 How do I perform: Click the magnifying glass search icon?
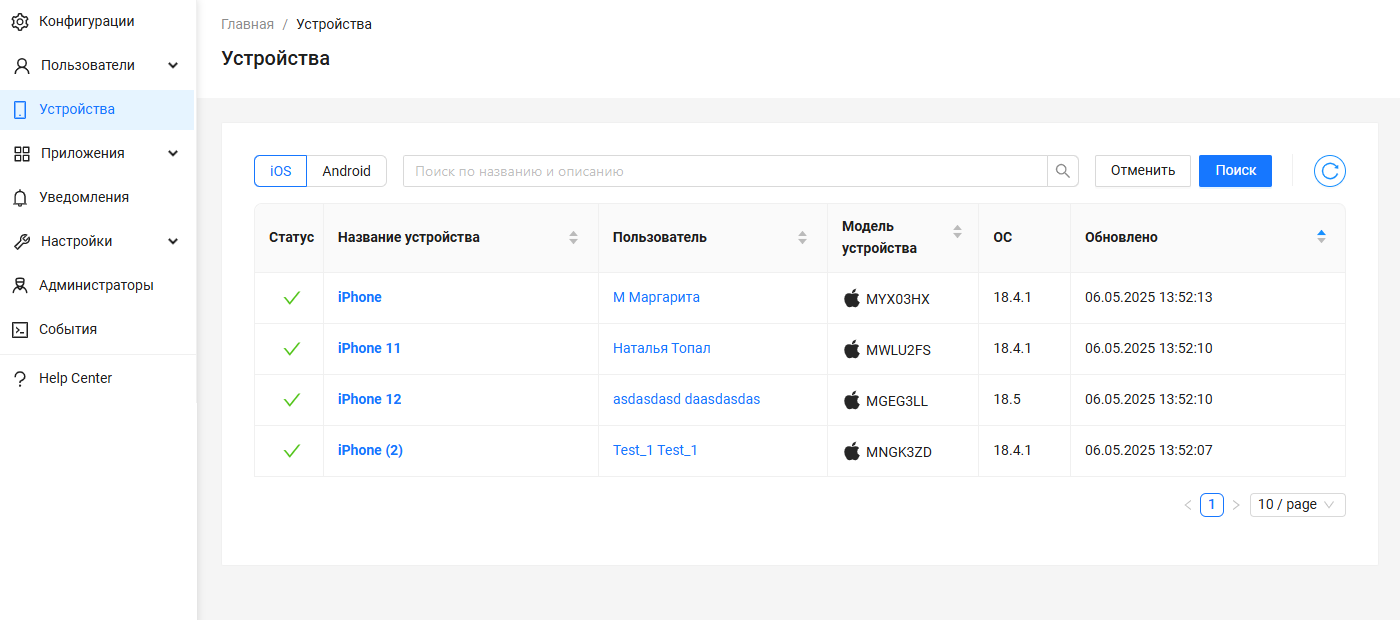[1062, 171]
